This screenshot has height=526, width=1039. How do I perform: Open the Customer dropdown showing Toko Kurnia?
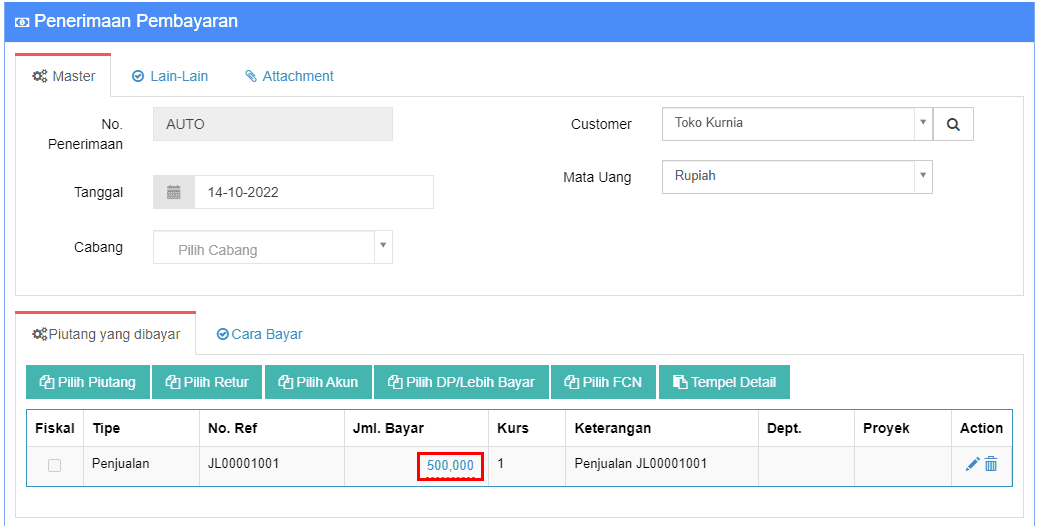[796, 124]
